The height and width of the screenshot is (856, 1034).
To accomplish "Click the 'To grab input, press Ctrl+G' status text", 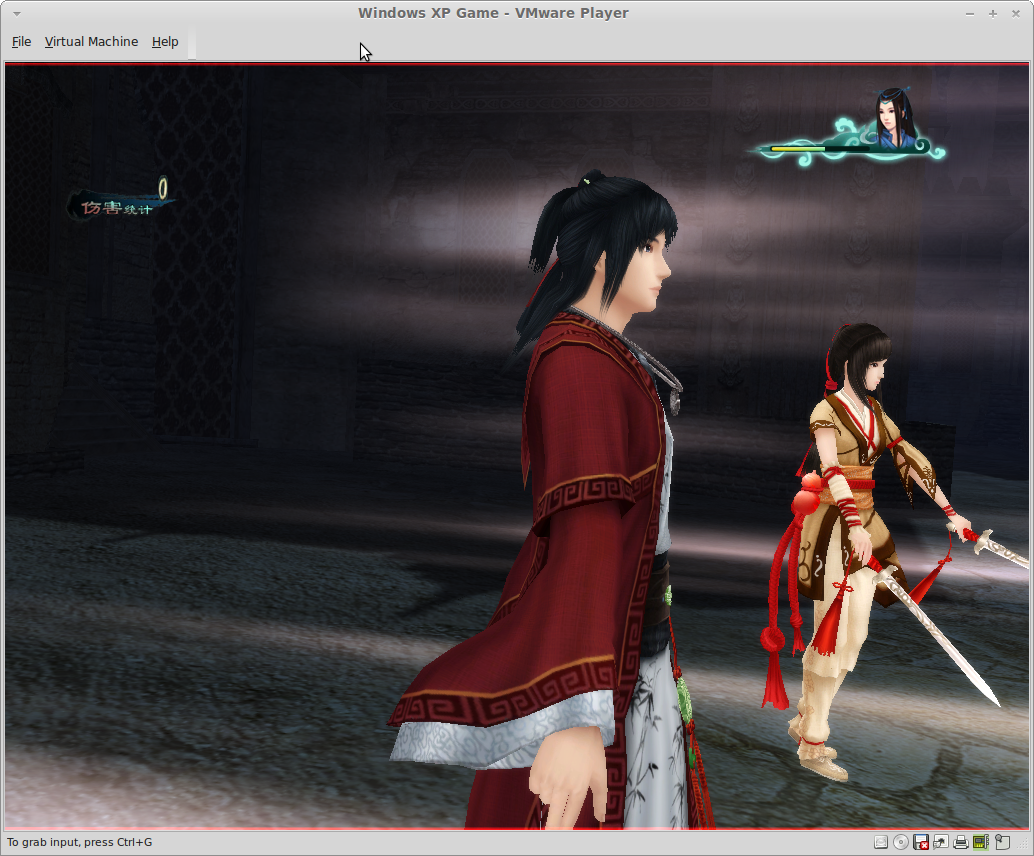I will (x=80, y=842).
